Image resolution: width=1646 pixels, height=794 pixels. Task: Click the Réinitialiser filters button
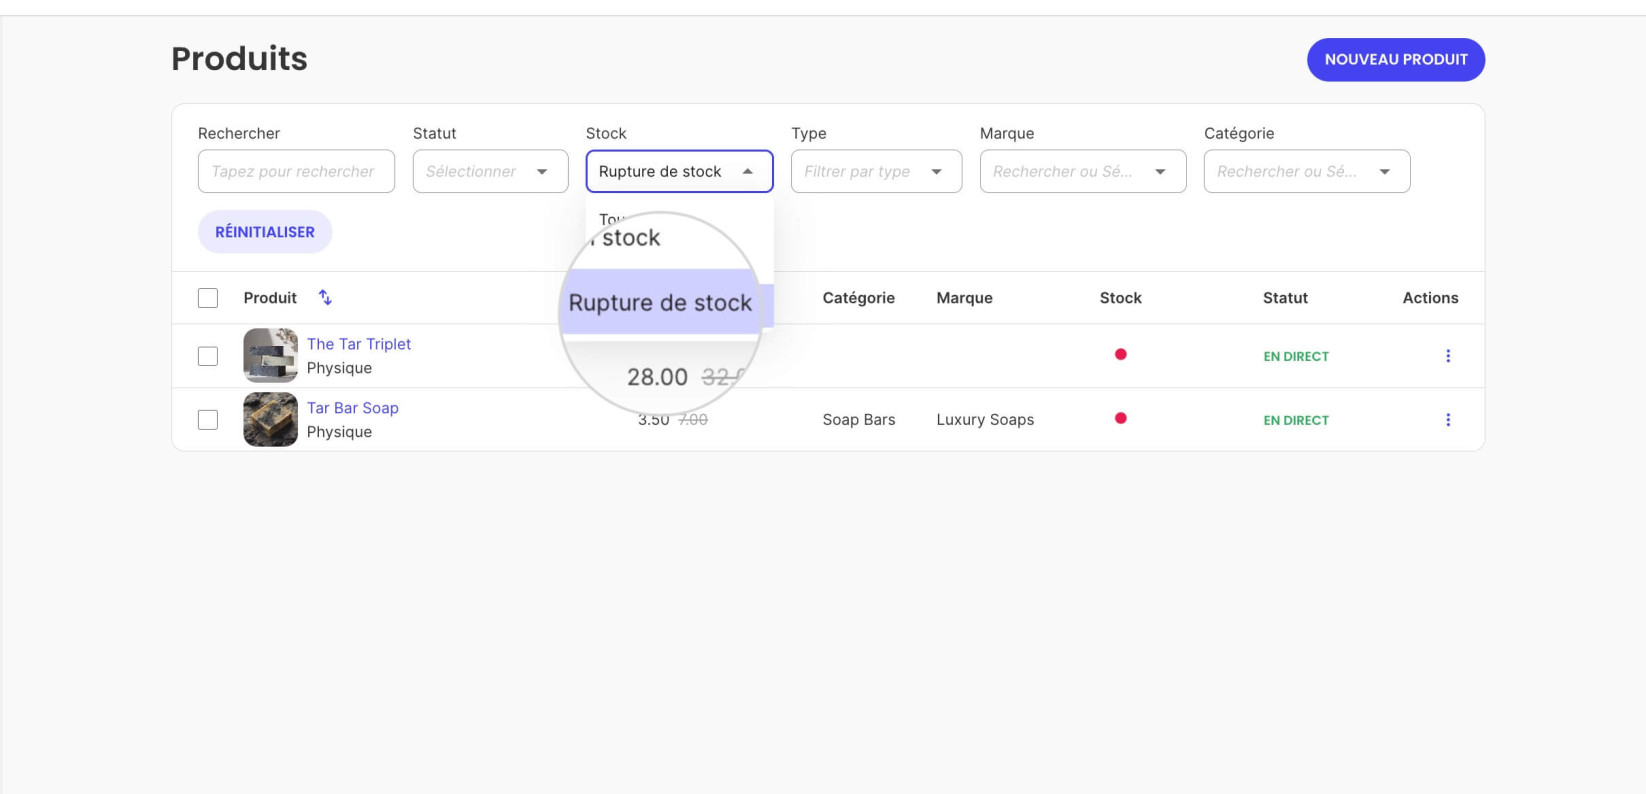point(265,231)
